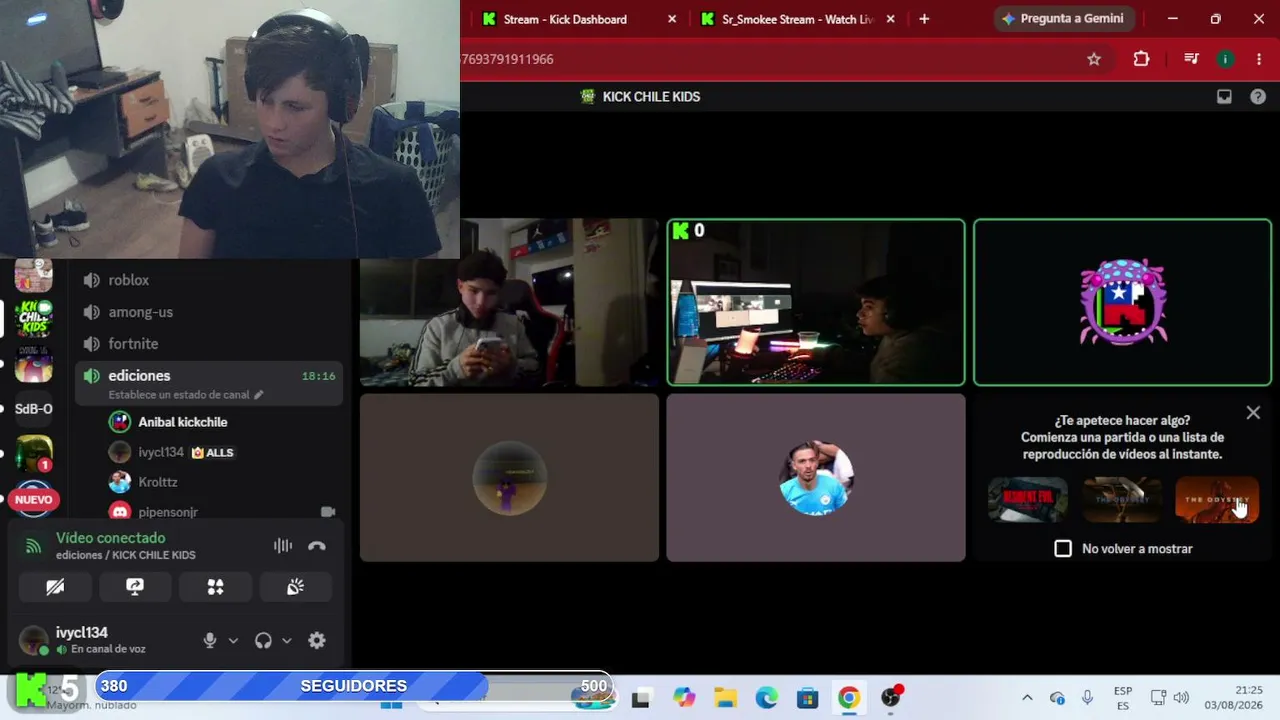Edit the channel status text
This screenshot has height=720, width=1280.
point(186,395)
